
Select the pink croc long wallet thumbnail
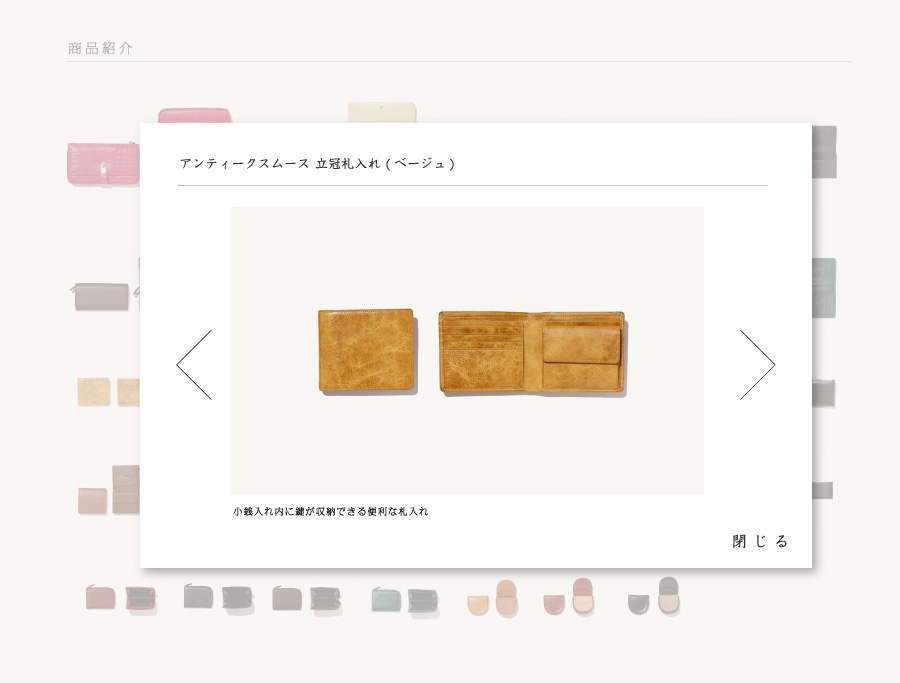[x=103, y=164]
